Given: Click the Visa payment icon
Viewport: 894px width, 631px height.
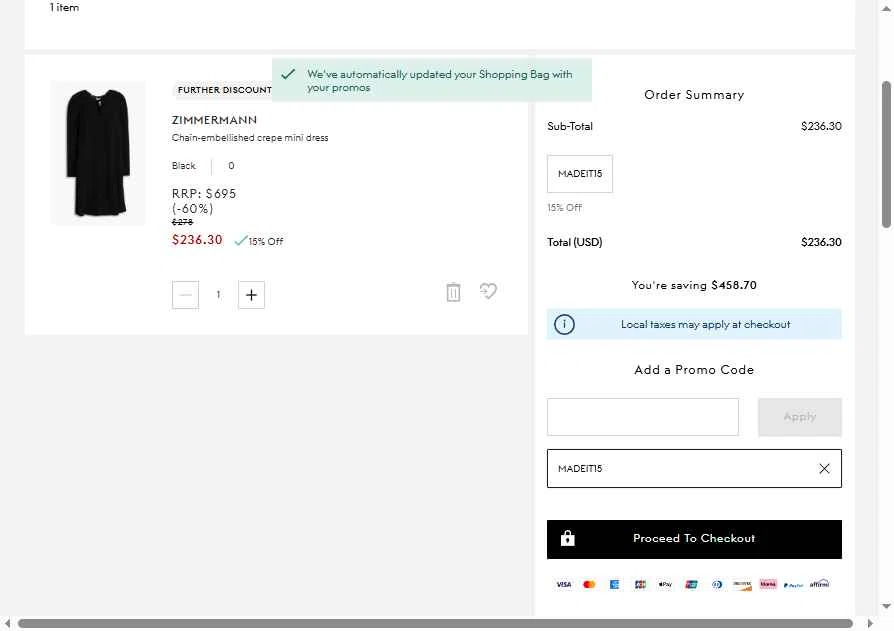Looking at the screenshot, I should click(x=563, y=584).
